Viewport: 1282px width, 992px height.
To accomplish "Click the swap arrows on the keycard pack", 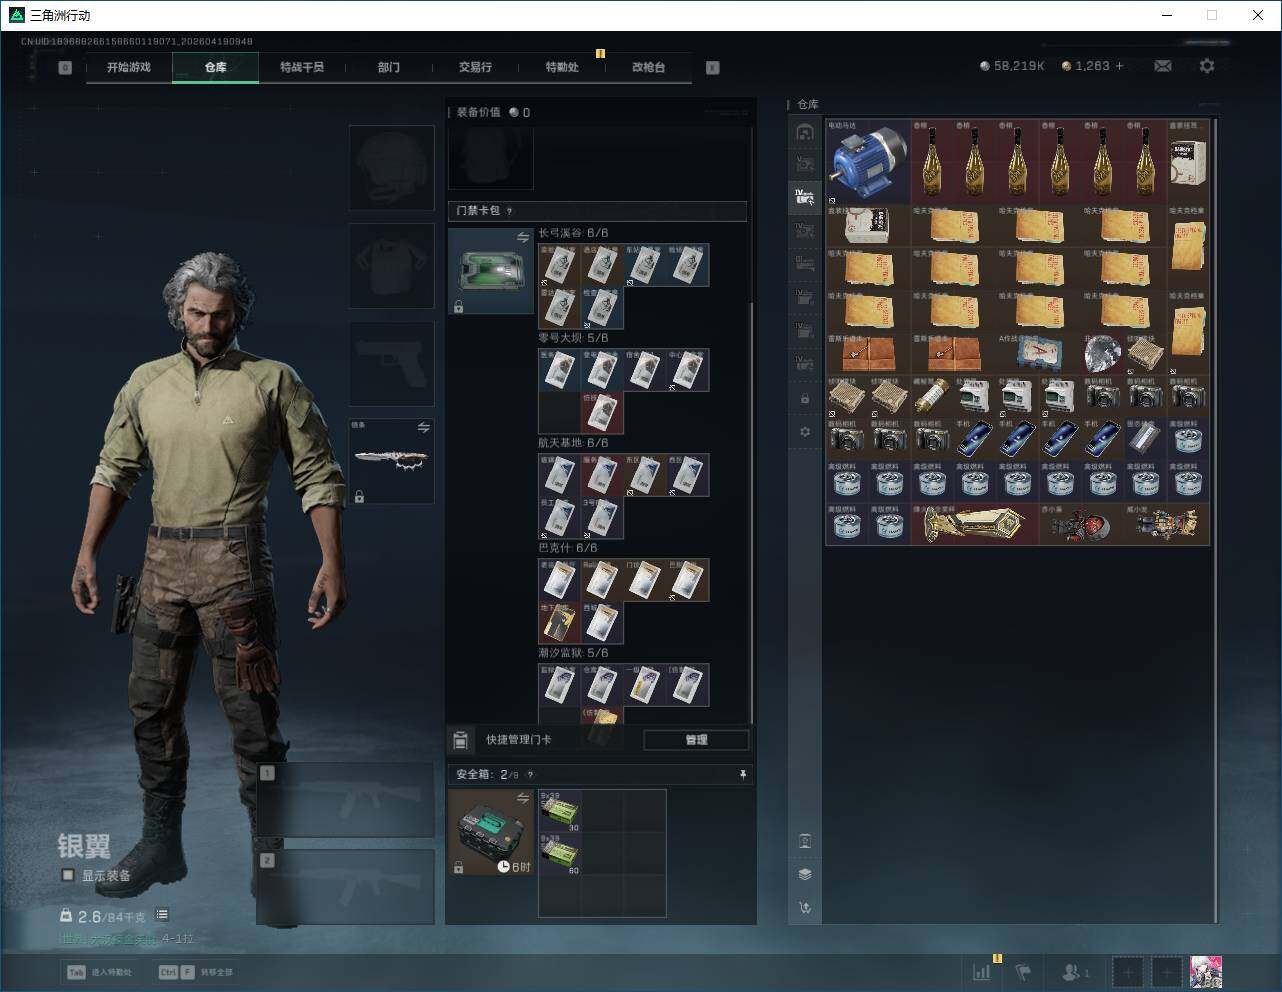I will click(x=523, y=237).
